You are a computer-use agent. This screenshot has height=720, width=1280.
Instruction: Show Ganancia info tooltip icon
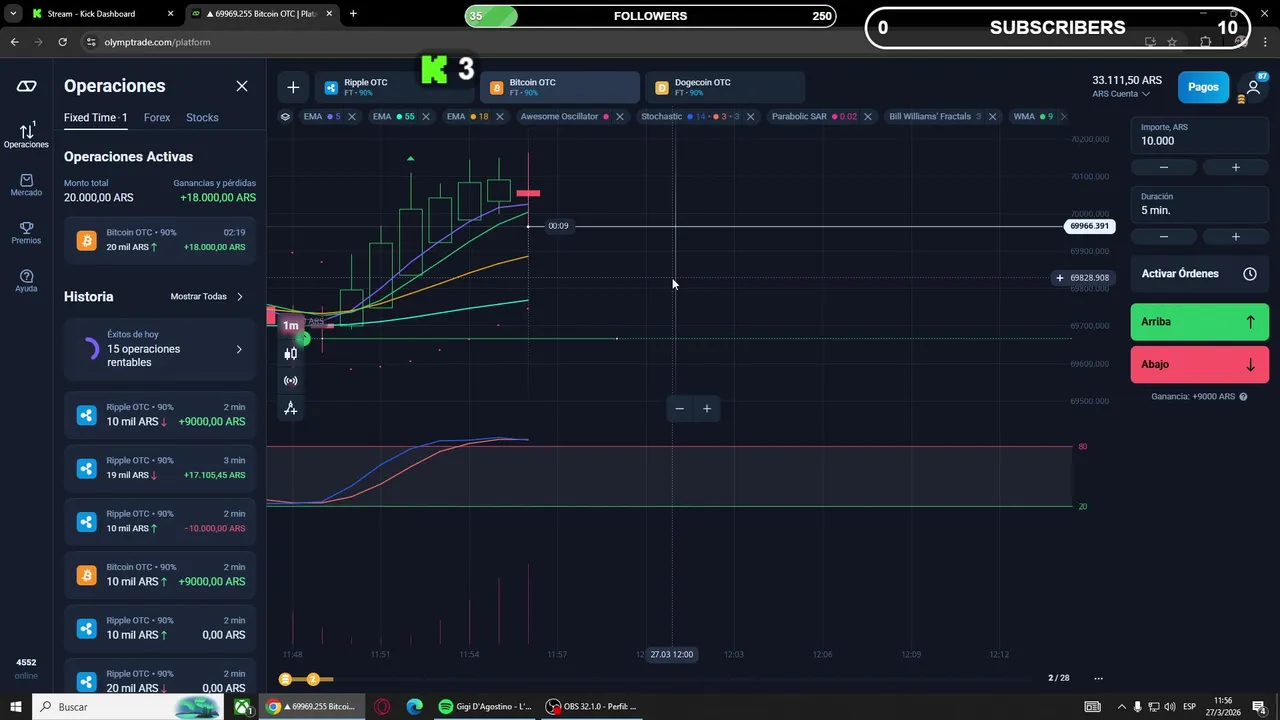point(1243,397)
